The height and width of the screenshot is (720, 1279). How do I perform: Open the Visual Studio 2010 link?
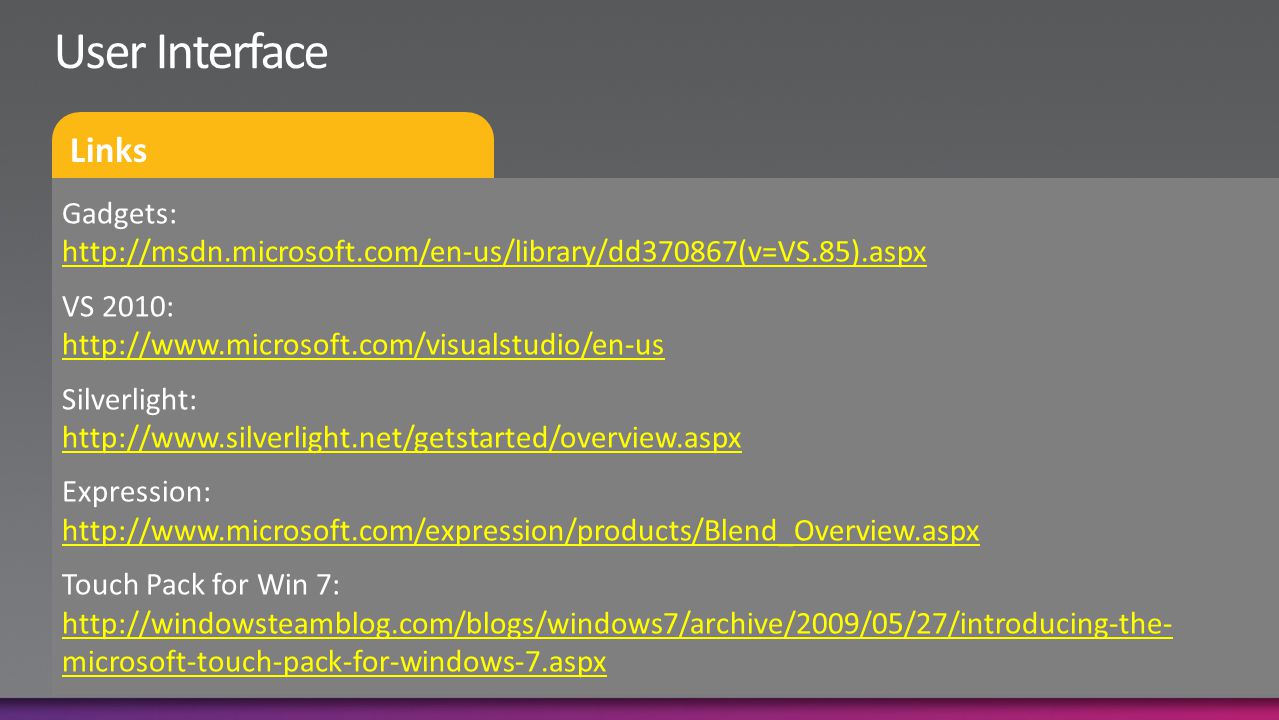coord(363,346)
